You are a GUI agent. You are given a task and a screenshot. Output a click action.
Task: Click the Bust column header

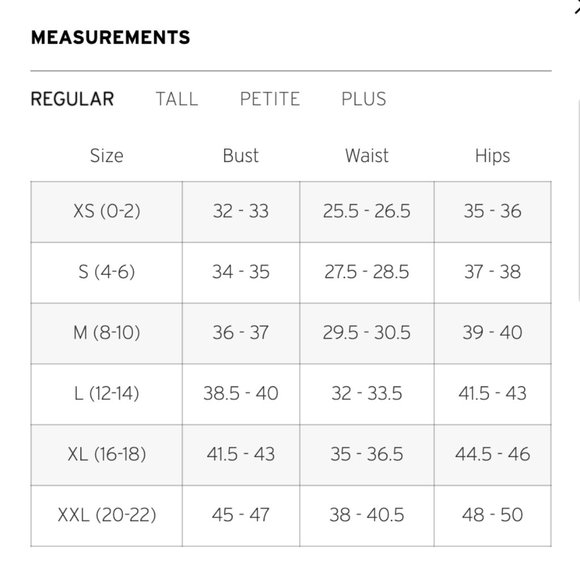[241, 155]
